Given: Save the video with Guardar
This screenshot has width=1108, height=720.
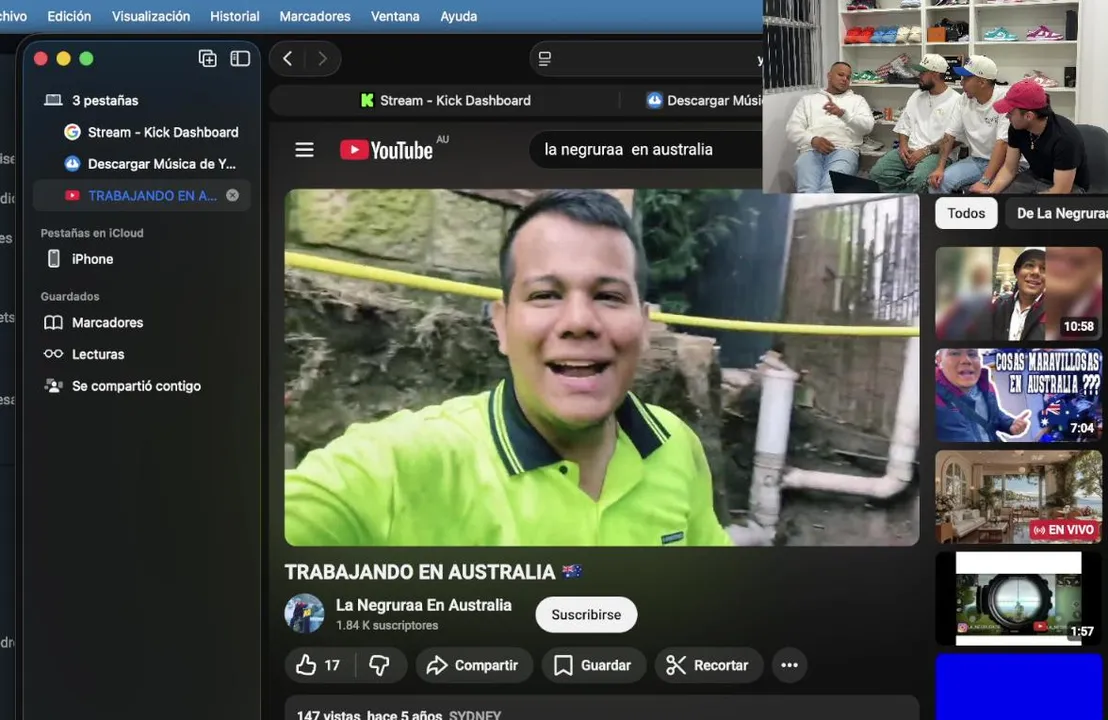Looking at the screenshot, I should click(x=594, y=665).
